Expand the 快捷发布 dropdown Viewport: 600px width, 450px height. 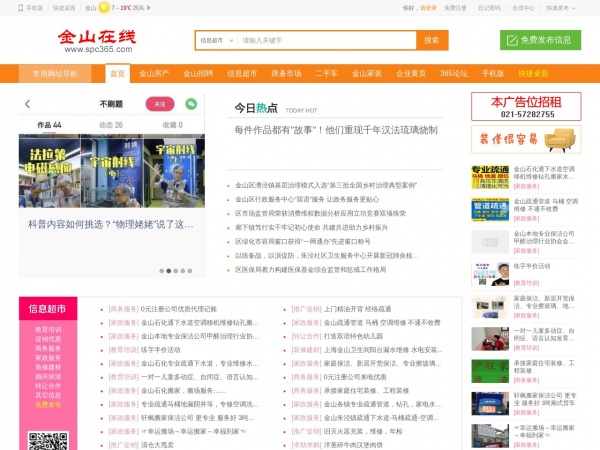click(562, 7)
